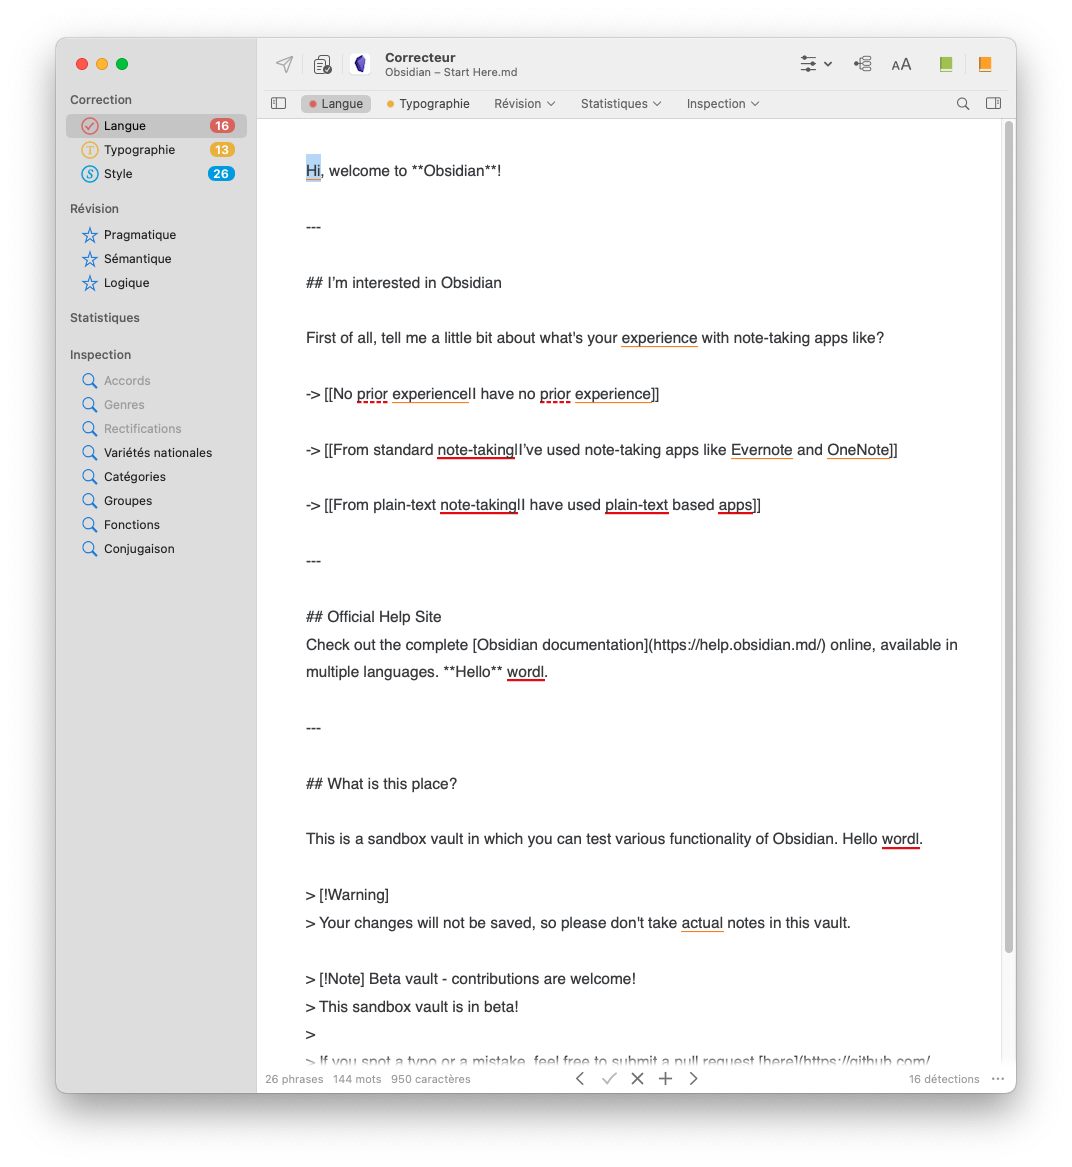Accept correction with the checkmark icon
Screen dimensions: 1072x1167
point(609,1078)
